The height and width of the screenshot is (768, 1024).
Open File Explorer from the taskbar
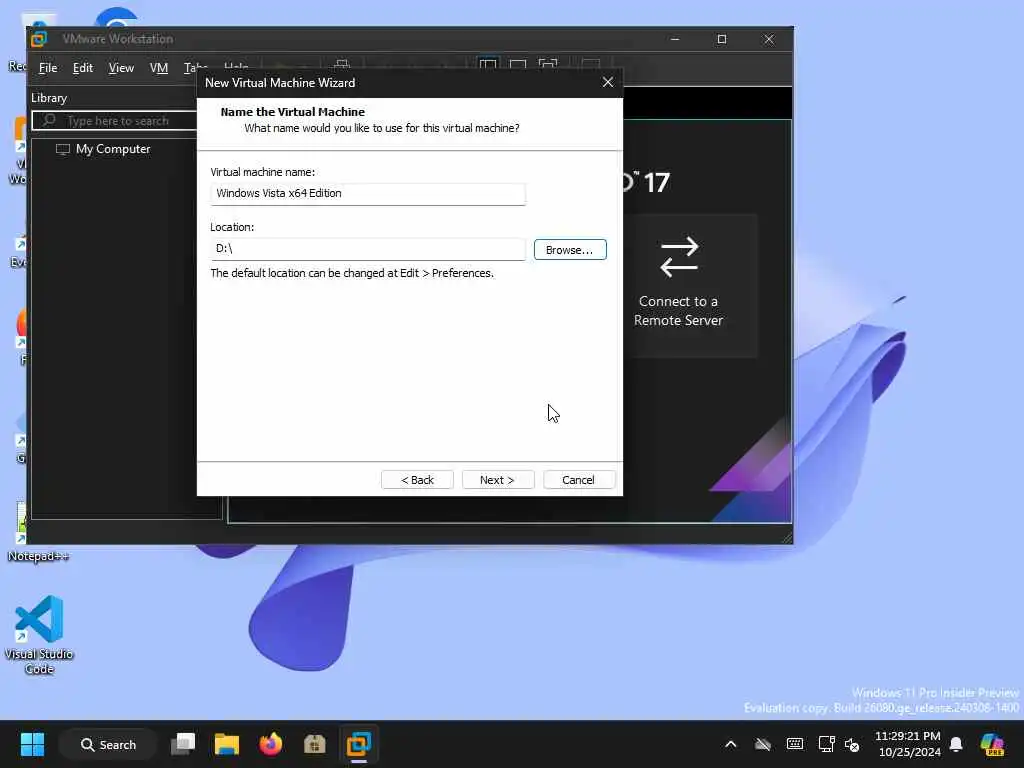pyautogui.click(x=227, y=744)
